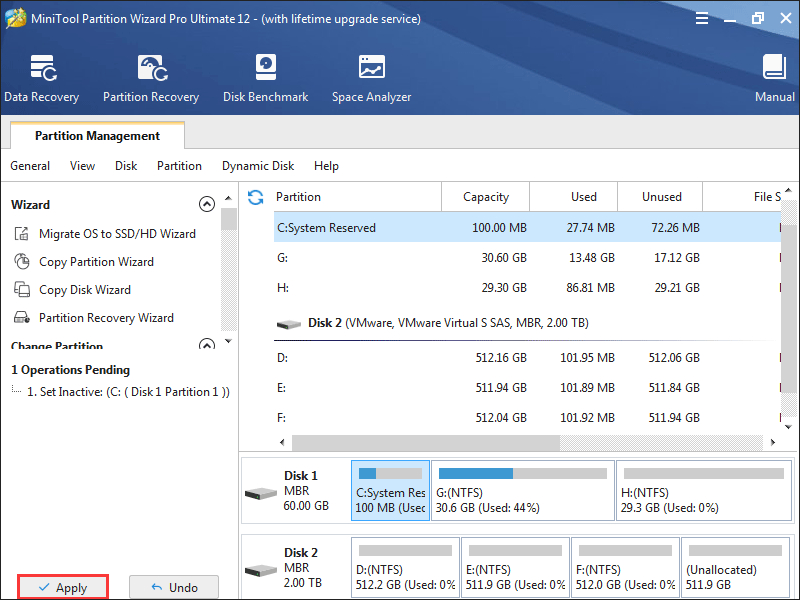Click the horizontal scrollbar of partition list
Viewport: 800px width, 600px height.
pos(528,442)
